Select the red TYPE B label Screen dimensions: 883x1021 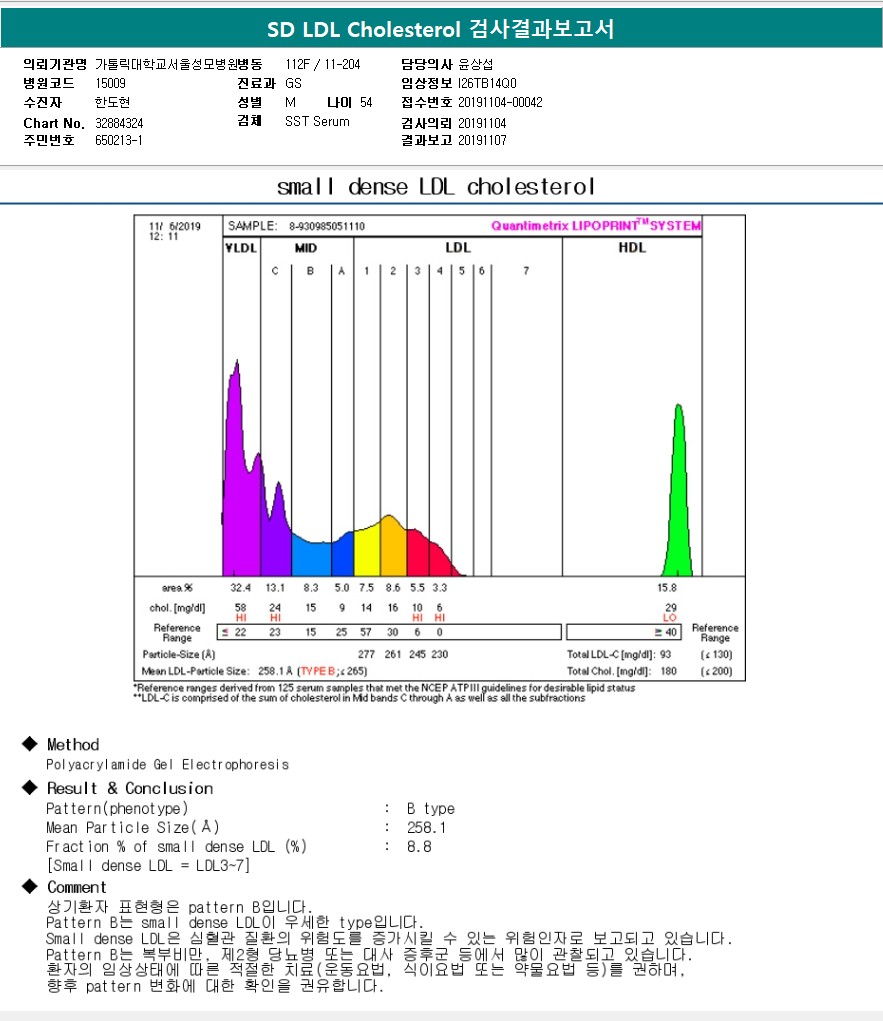(x=317, y=671)
